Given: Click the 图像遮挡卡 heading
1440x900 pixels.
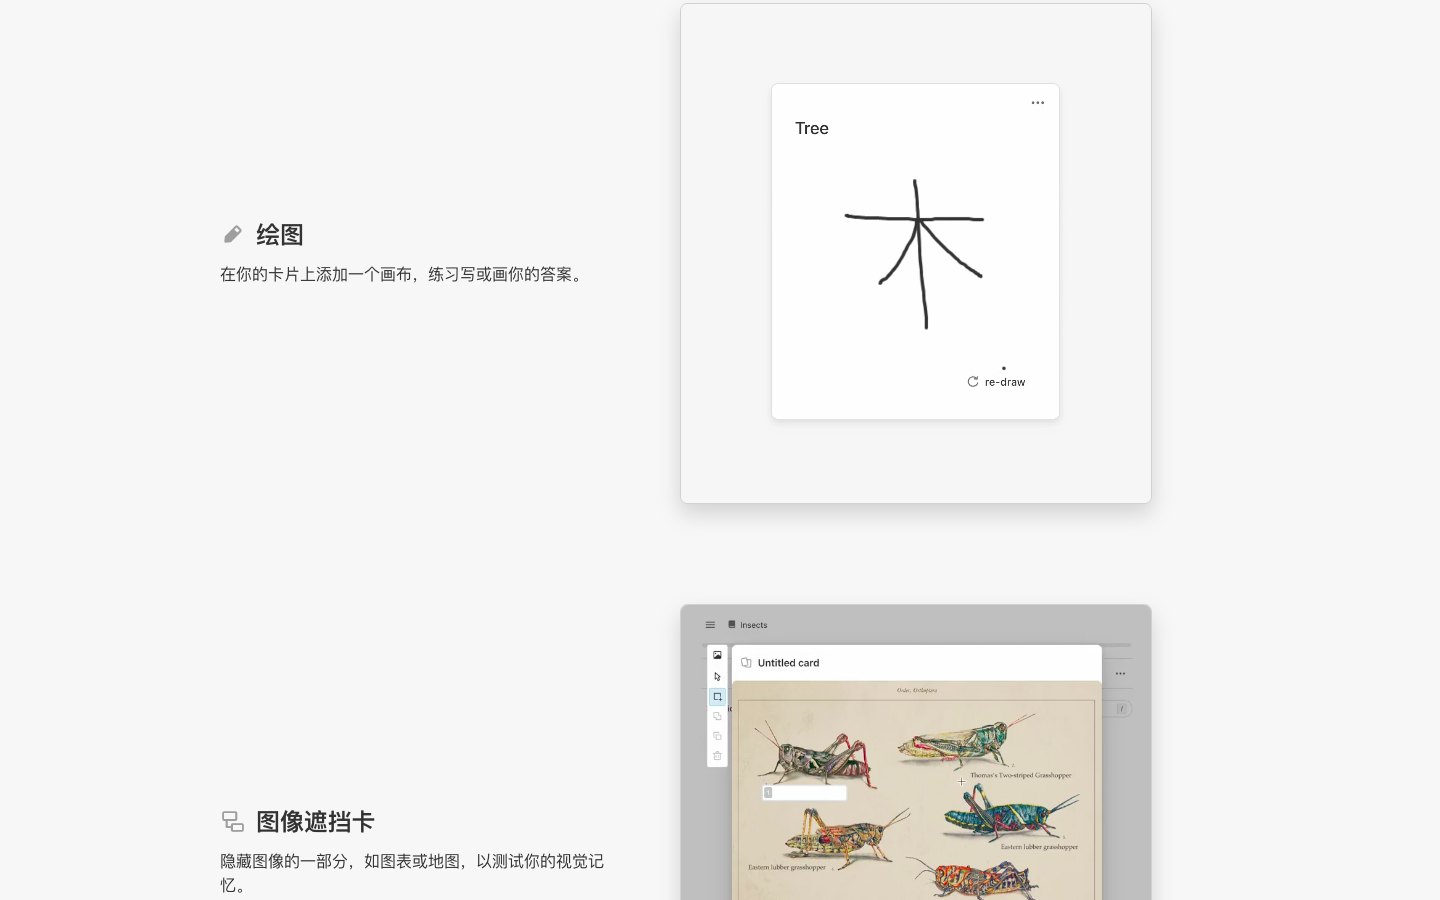Looking at the screenshot, I should tap(315, 822).
